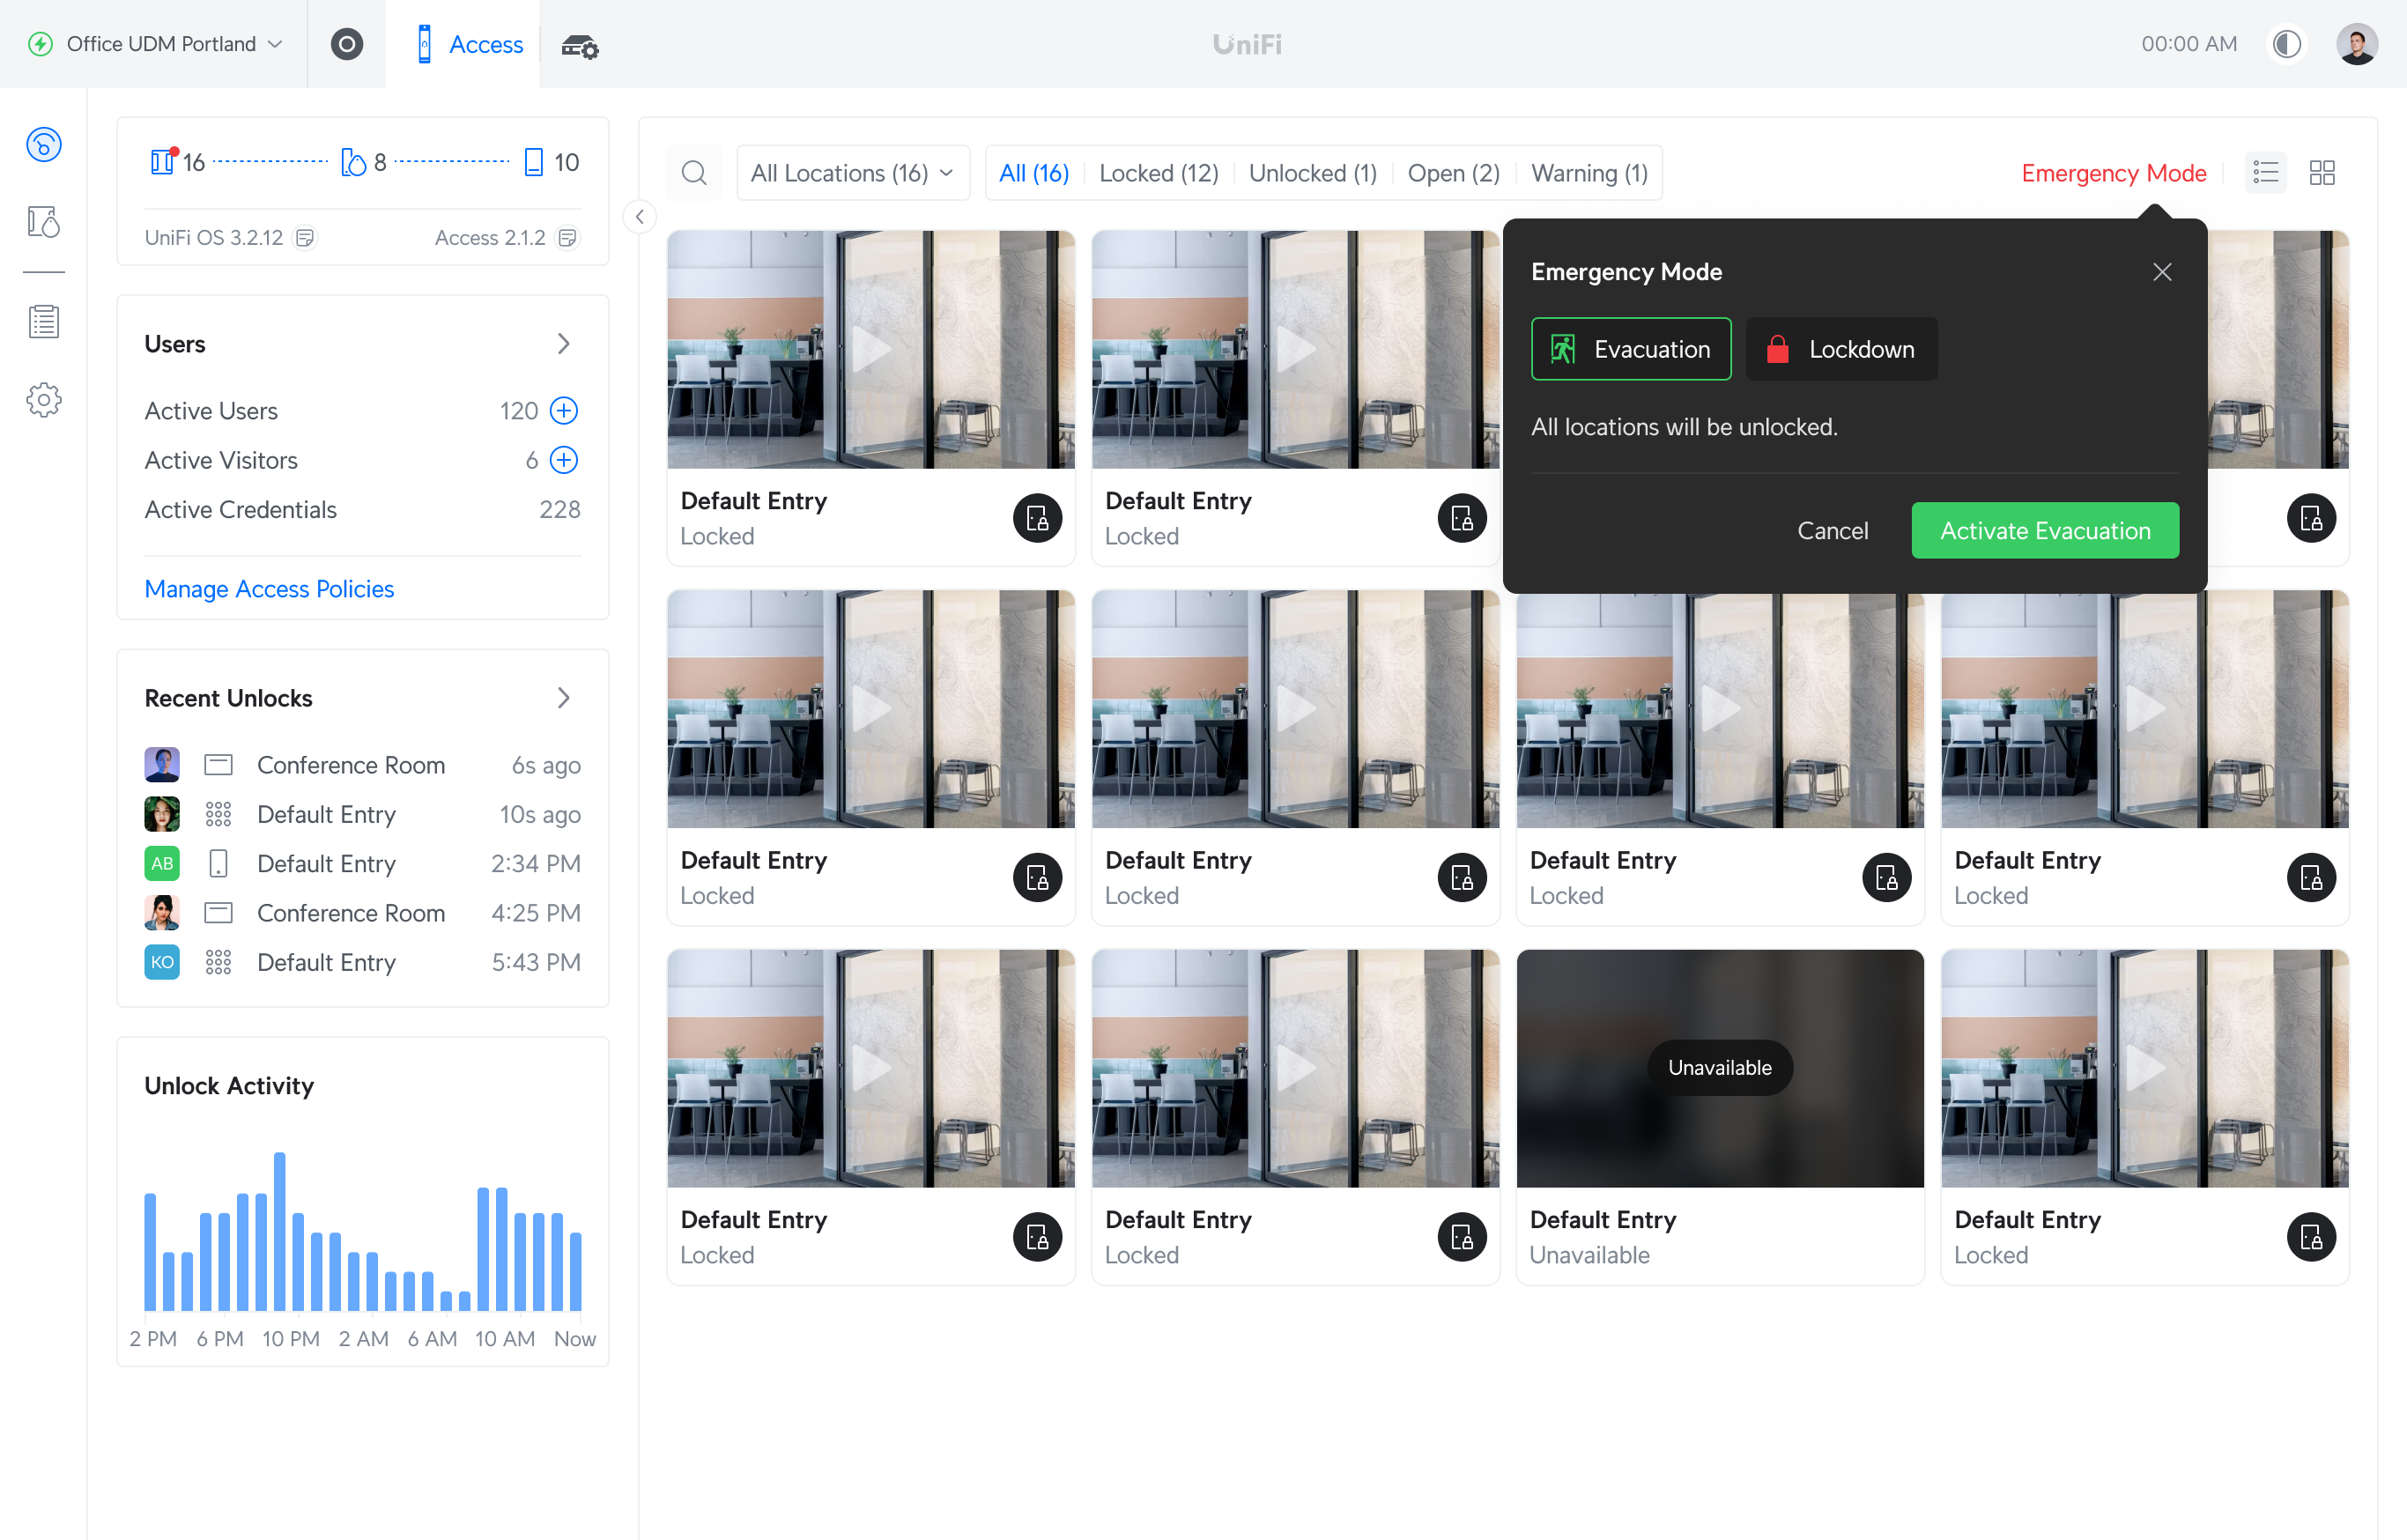Open Conference Room unlock at 4:25 PM
Image resolution: width=2407 pixels, height=1540 pixels.
tap(362, 913)
